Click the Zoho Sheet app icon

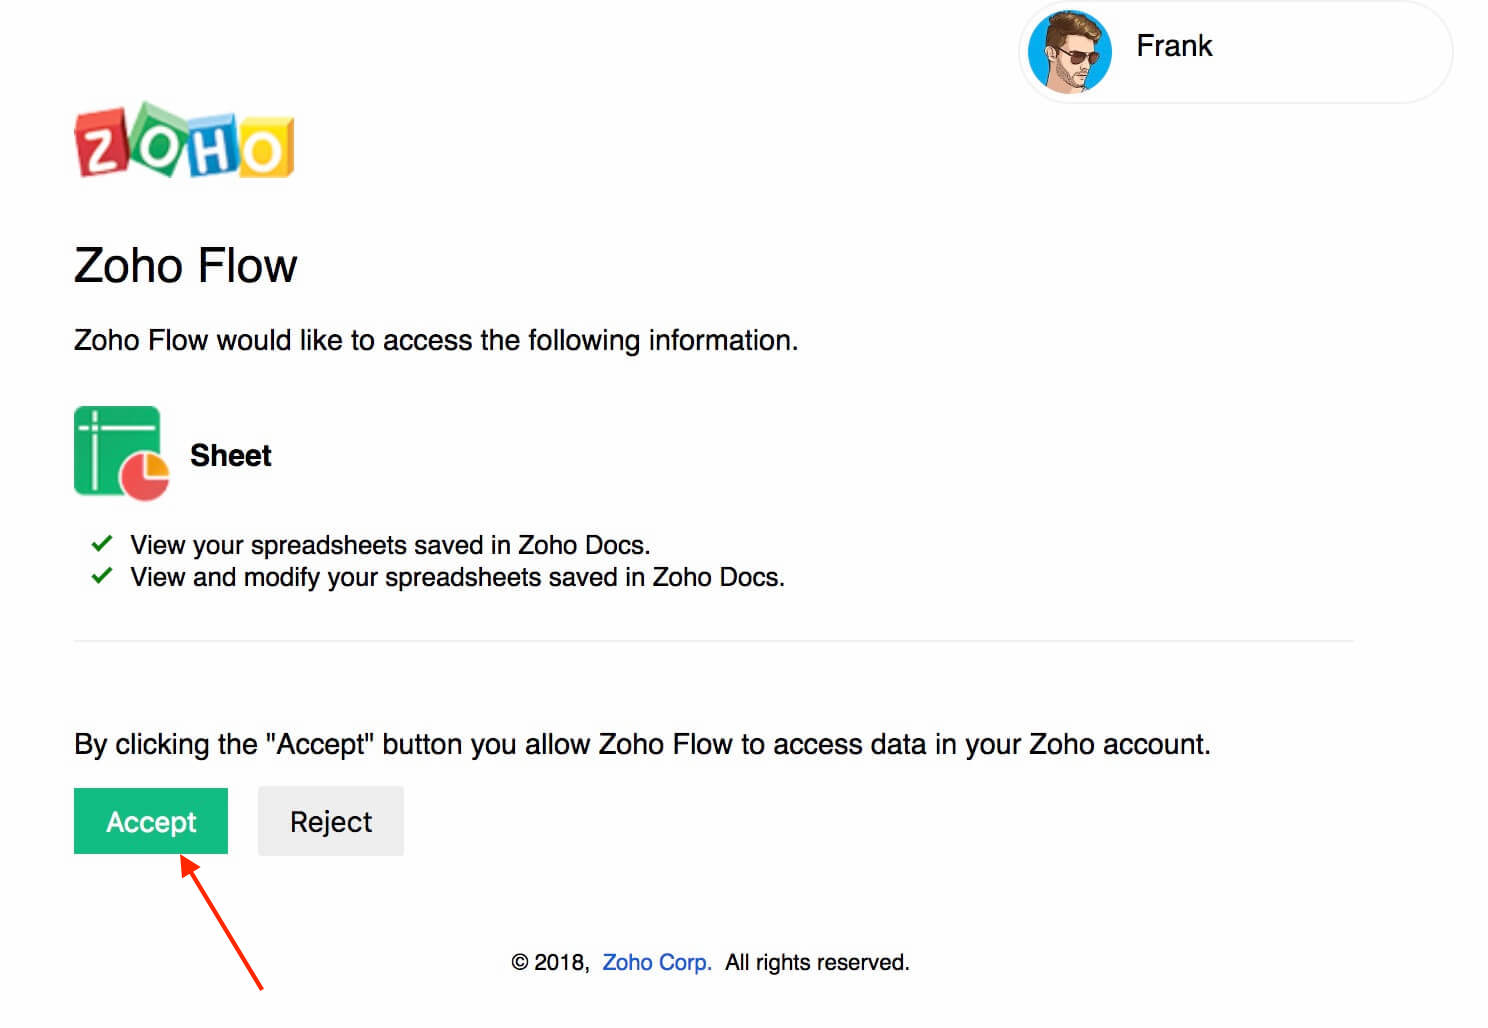pos(121,453)
